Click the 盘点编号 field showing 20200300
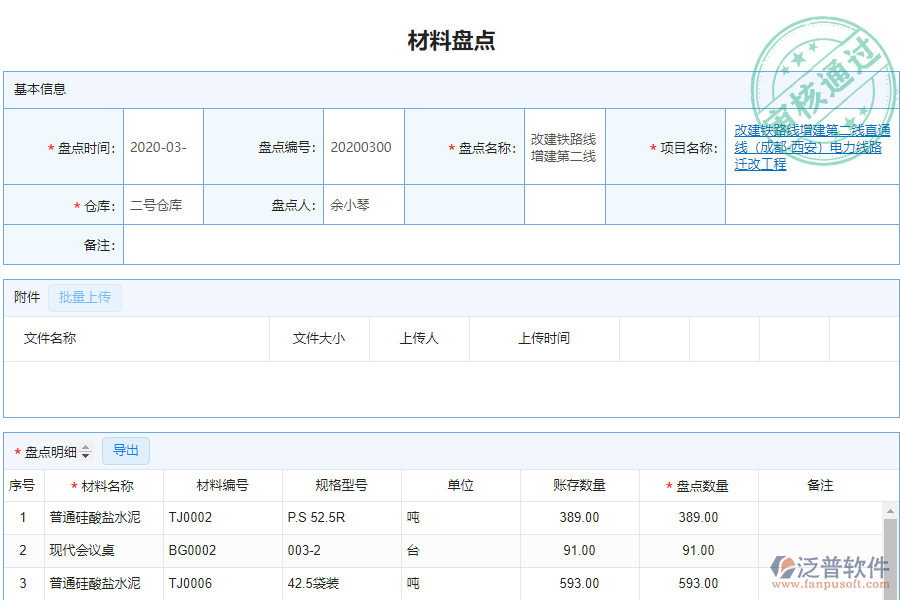The image size is (900, 600). (x=363, y=146)
